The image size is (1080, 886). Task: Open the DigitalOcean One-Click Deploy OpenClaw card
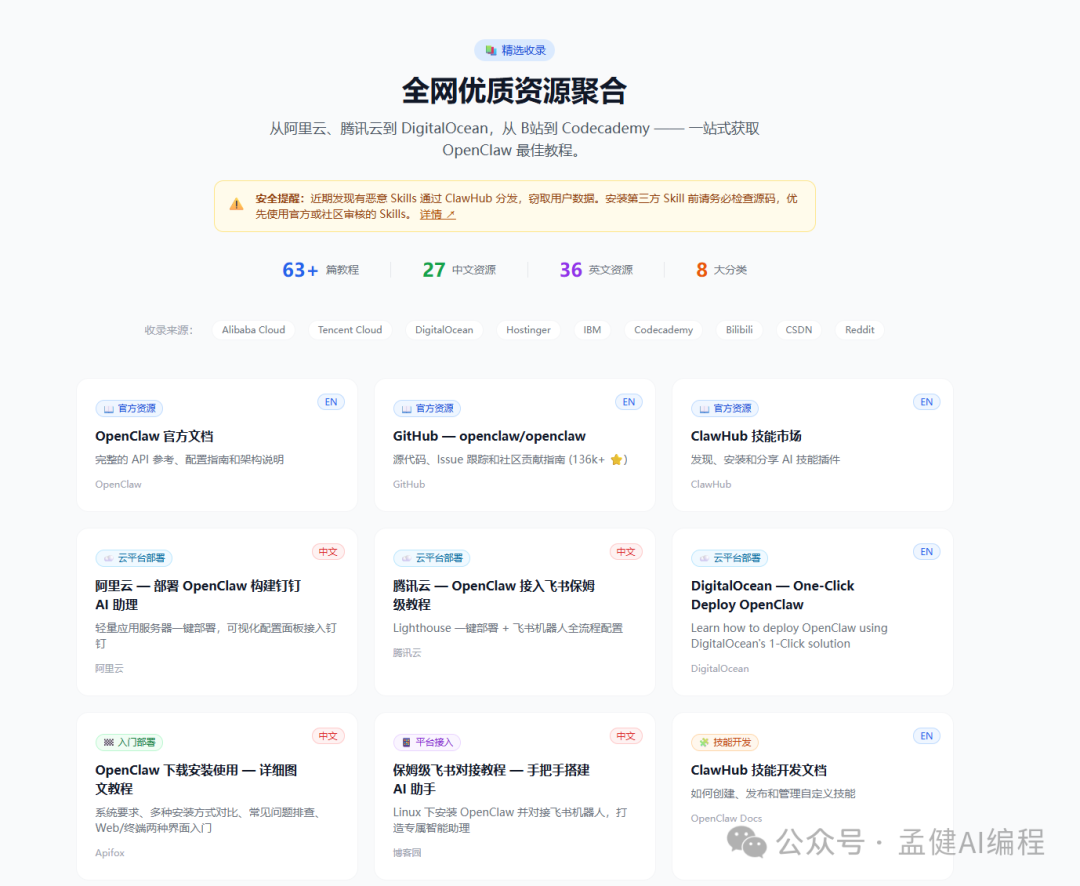(772, 595)
